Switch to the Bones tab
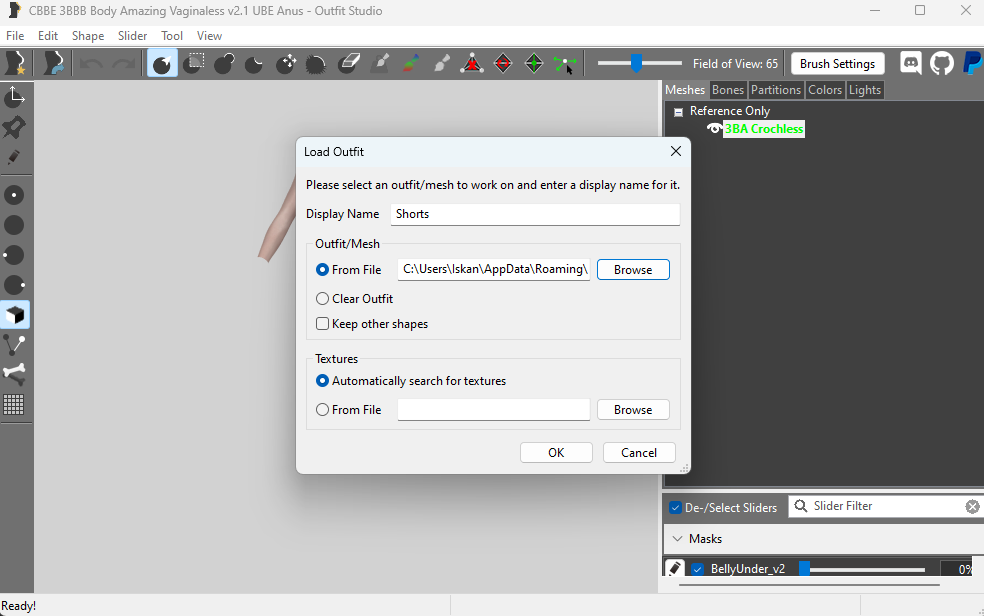This screenshot has height=616, width=984. click(727, 90)
